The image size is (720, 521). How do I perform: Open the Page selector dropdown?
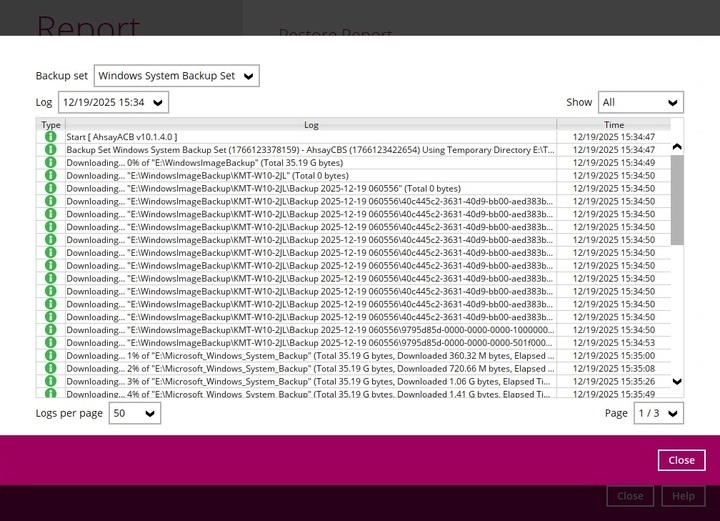pos(658,413)
